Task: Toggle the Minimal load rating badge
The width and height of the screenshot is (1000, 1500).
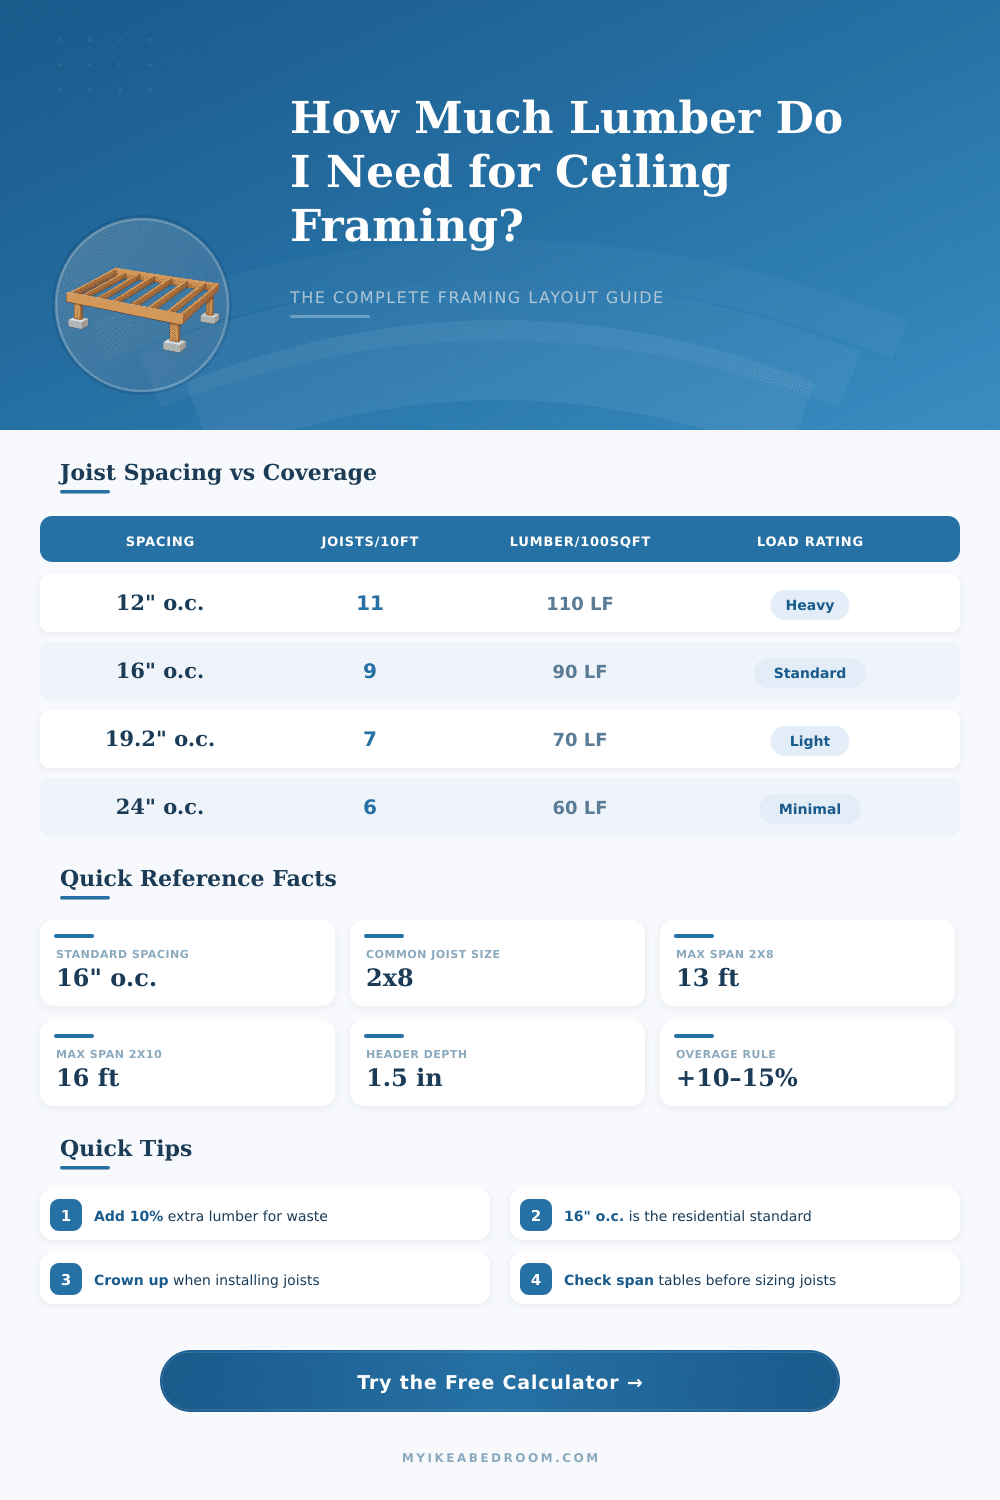Action: [x=810, y=809]
